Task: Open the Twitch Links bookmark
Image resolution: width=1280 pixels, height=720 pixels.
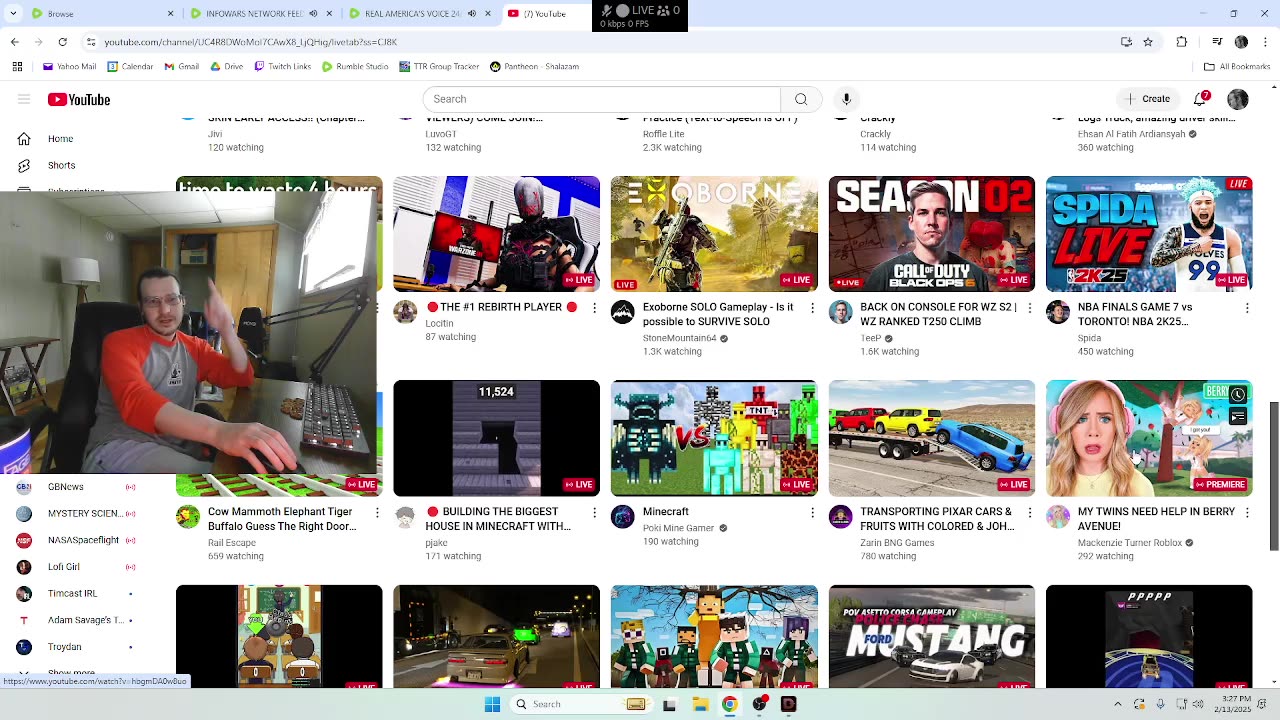Action: (282, 67)
